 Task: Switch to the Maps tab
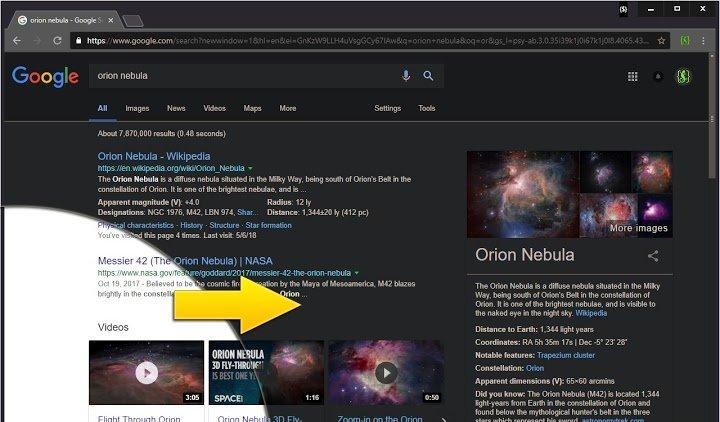point(253,108)
